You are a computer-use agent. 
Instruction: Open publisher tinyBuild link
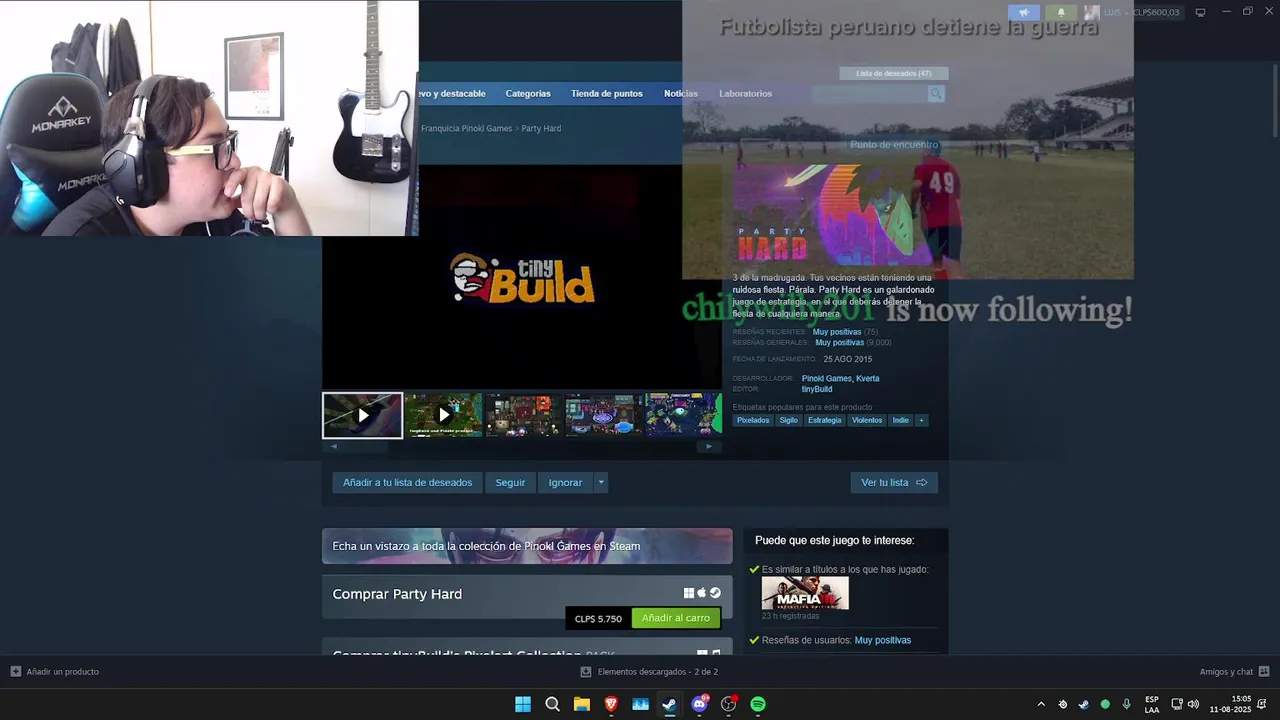click(817, 389)
